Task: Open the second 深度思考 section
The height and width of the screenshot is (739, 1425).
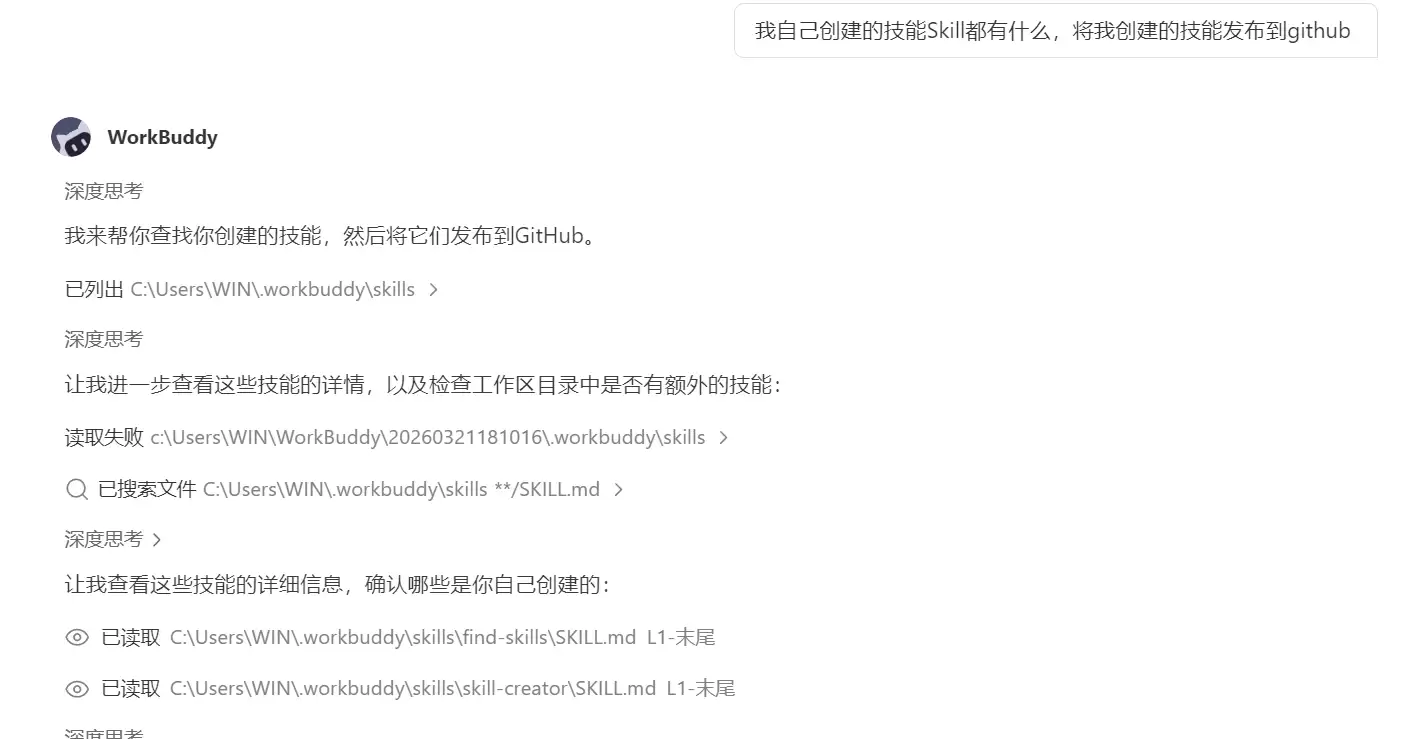Action: pyautogui.click(x=104, y=339)
